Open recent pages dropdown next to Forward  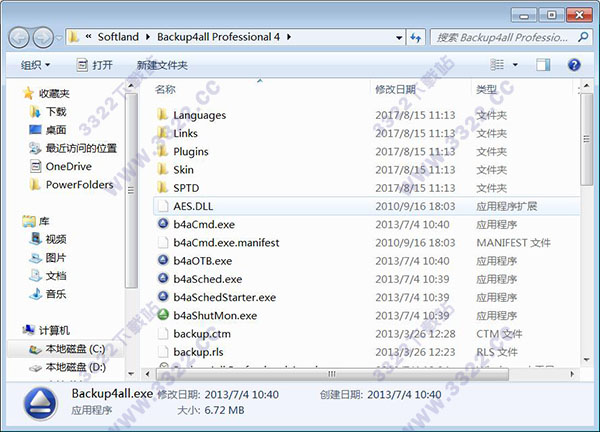click(x=59, y=37)
